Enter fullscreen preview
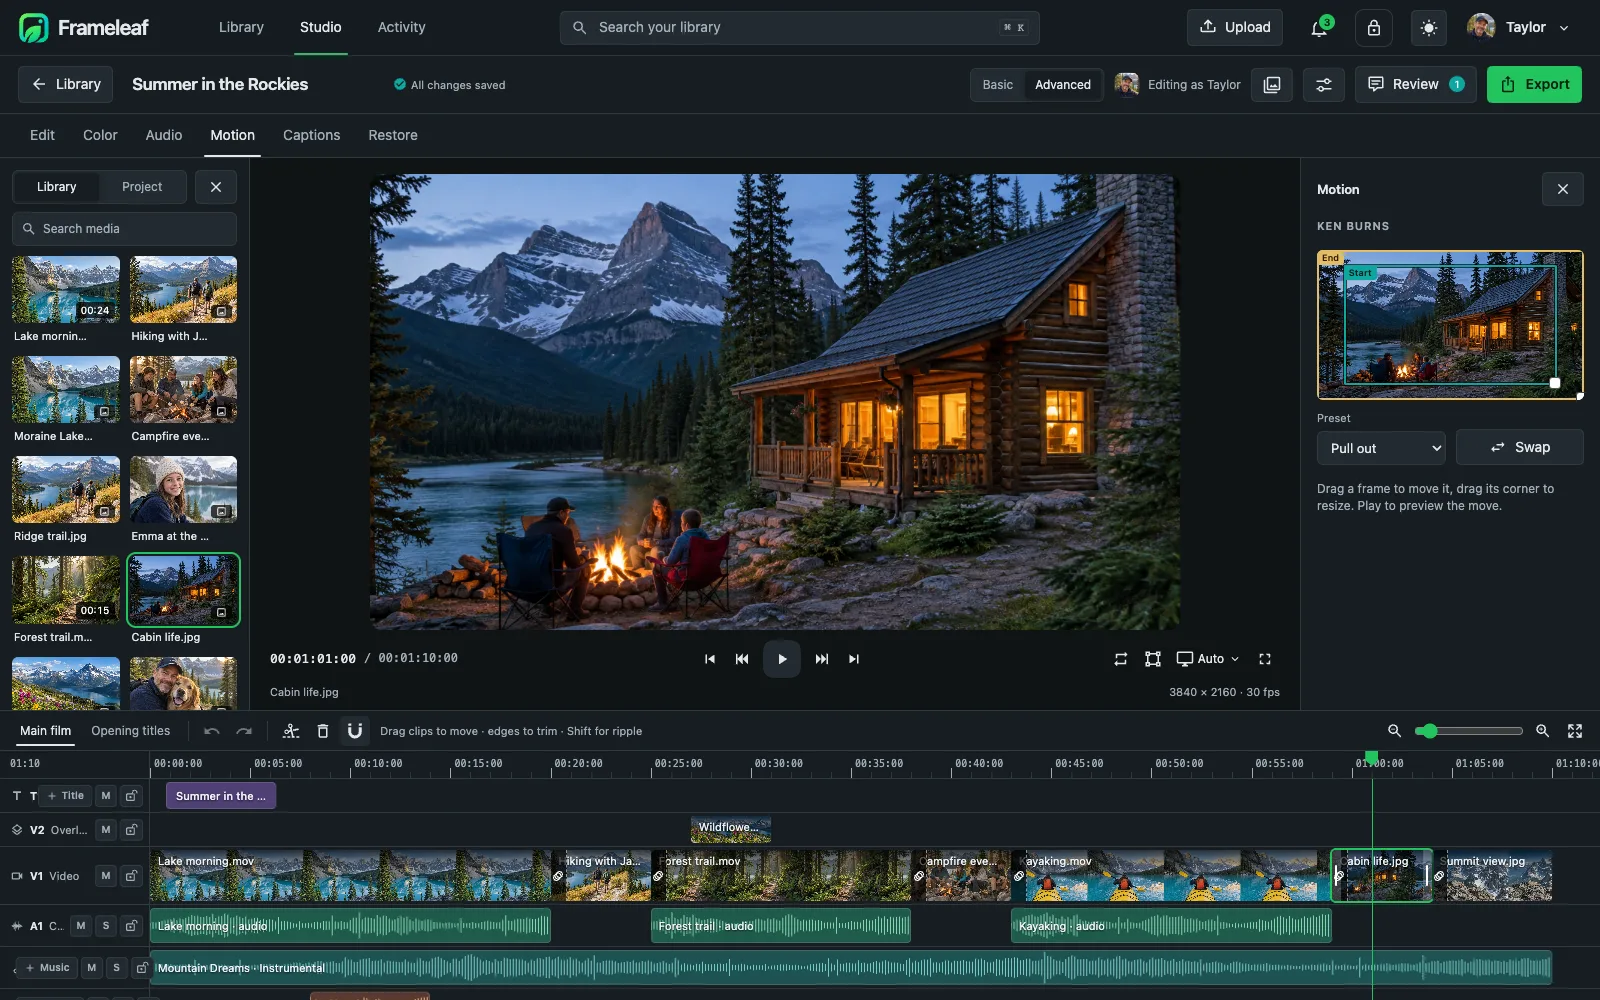 1265,659
